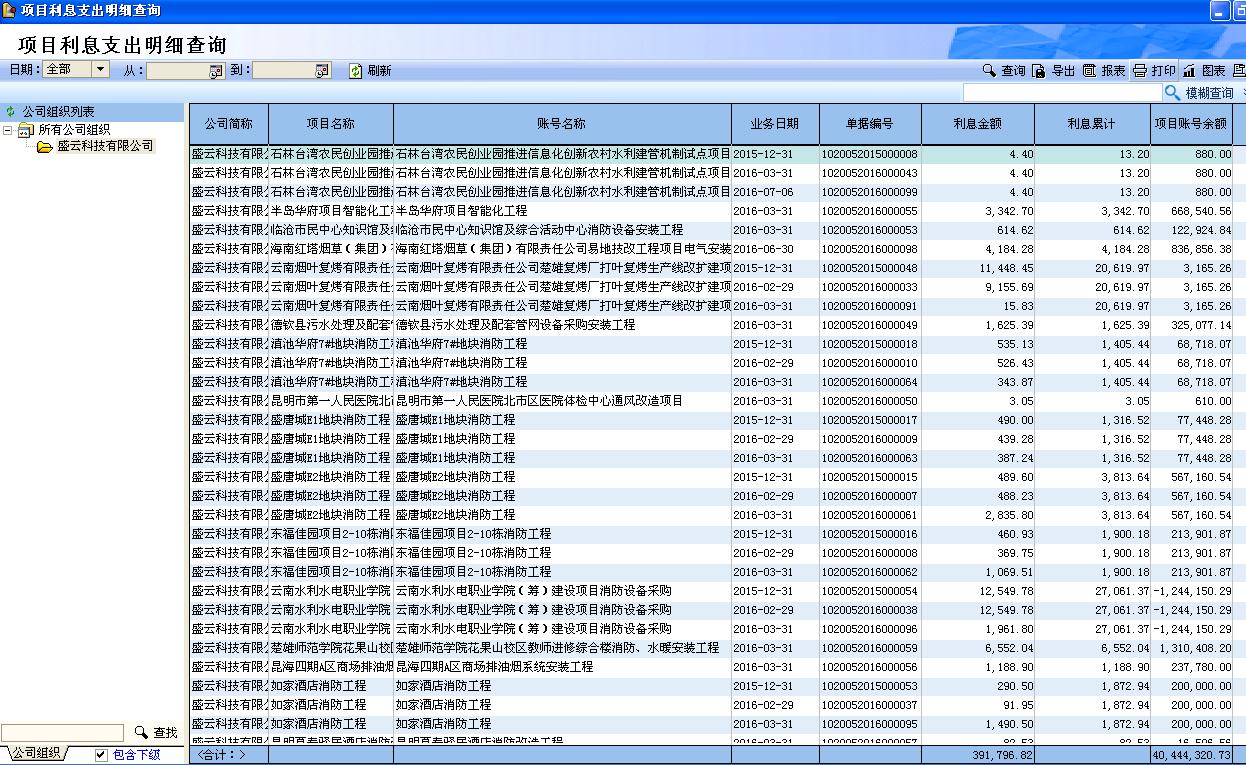Click the 查询 search toolbar icon
1246x765 pixels.
pyautogui.click(x=989, y=71)
